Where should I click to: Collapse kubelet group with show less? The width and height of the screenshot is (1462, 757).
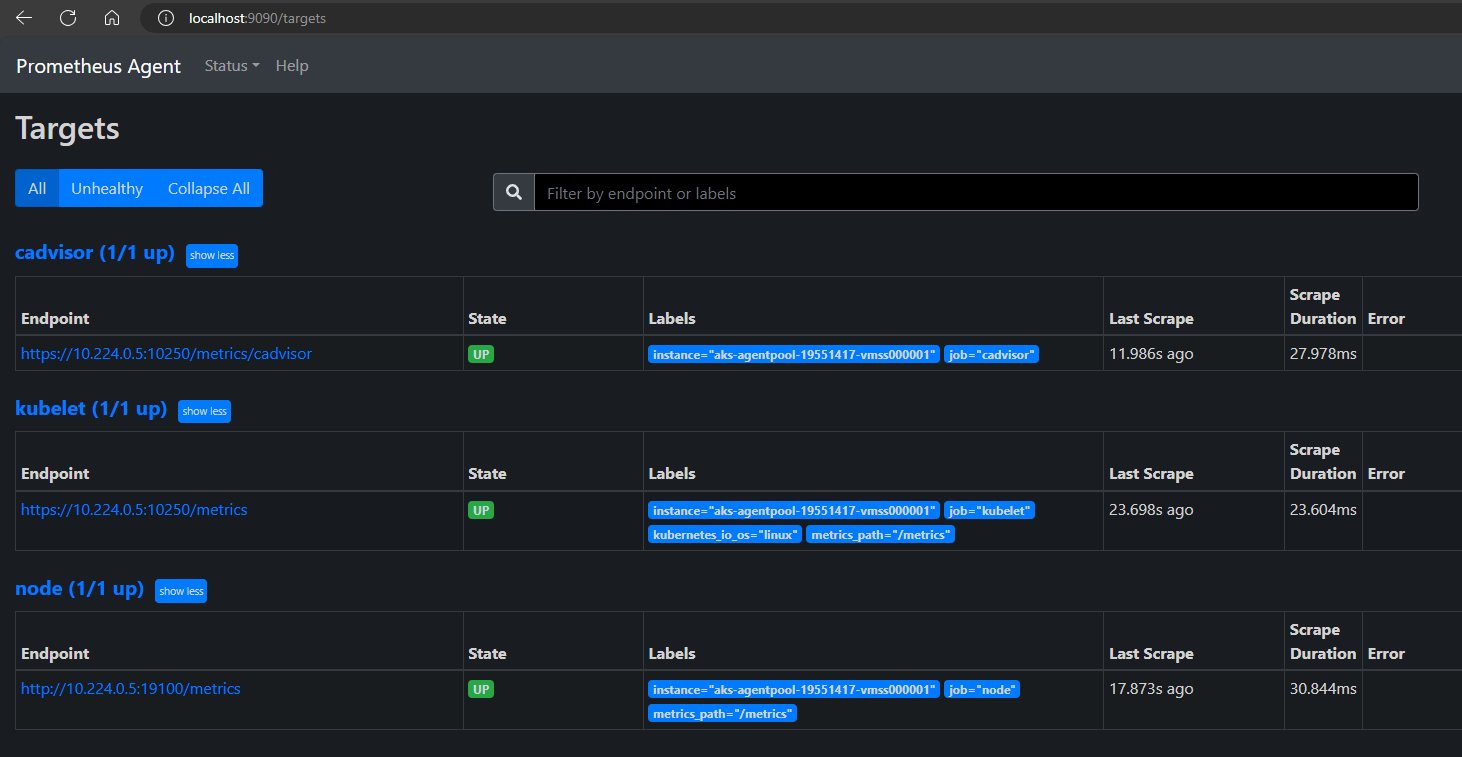tap(204, 411)
